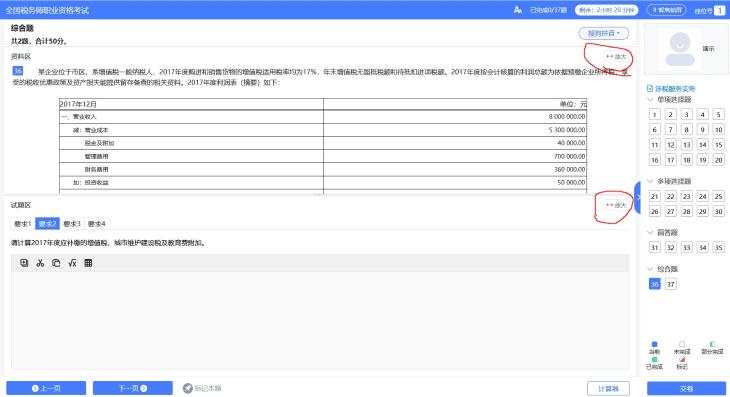Enlarge the 试题区 panel with 放大
730x397 pixels.
point(616,205)
